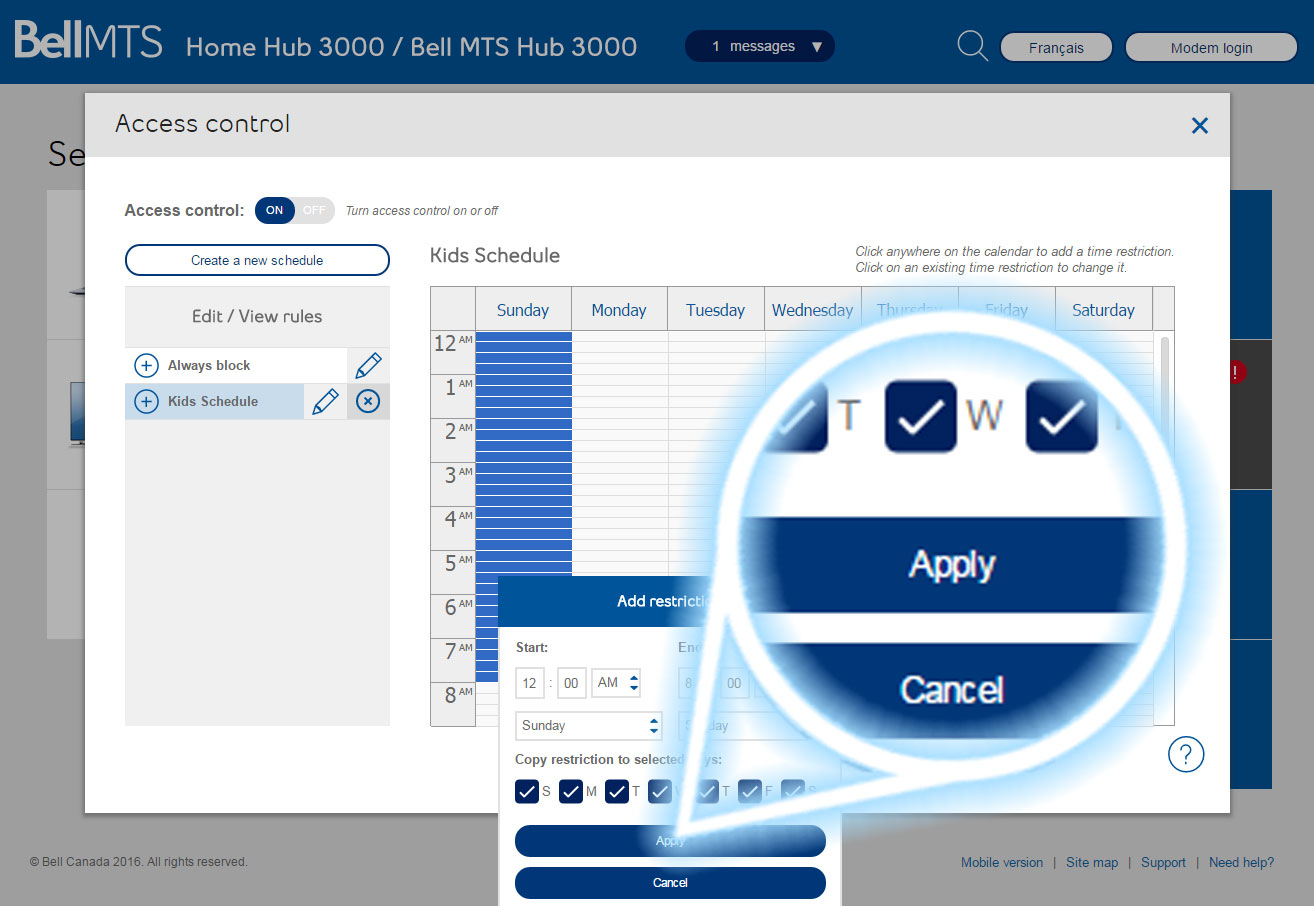Open the messages dropdown in the header
1314x906 pixels.
point(759,46)
